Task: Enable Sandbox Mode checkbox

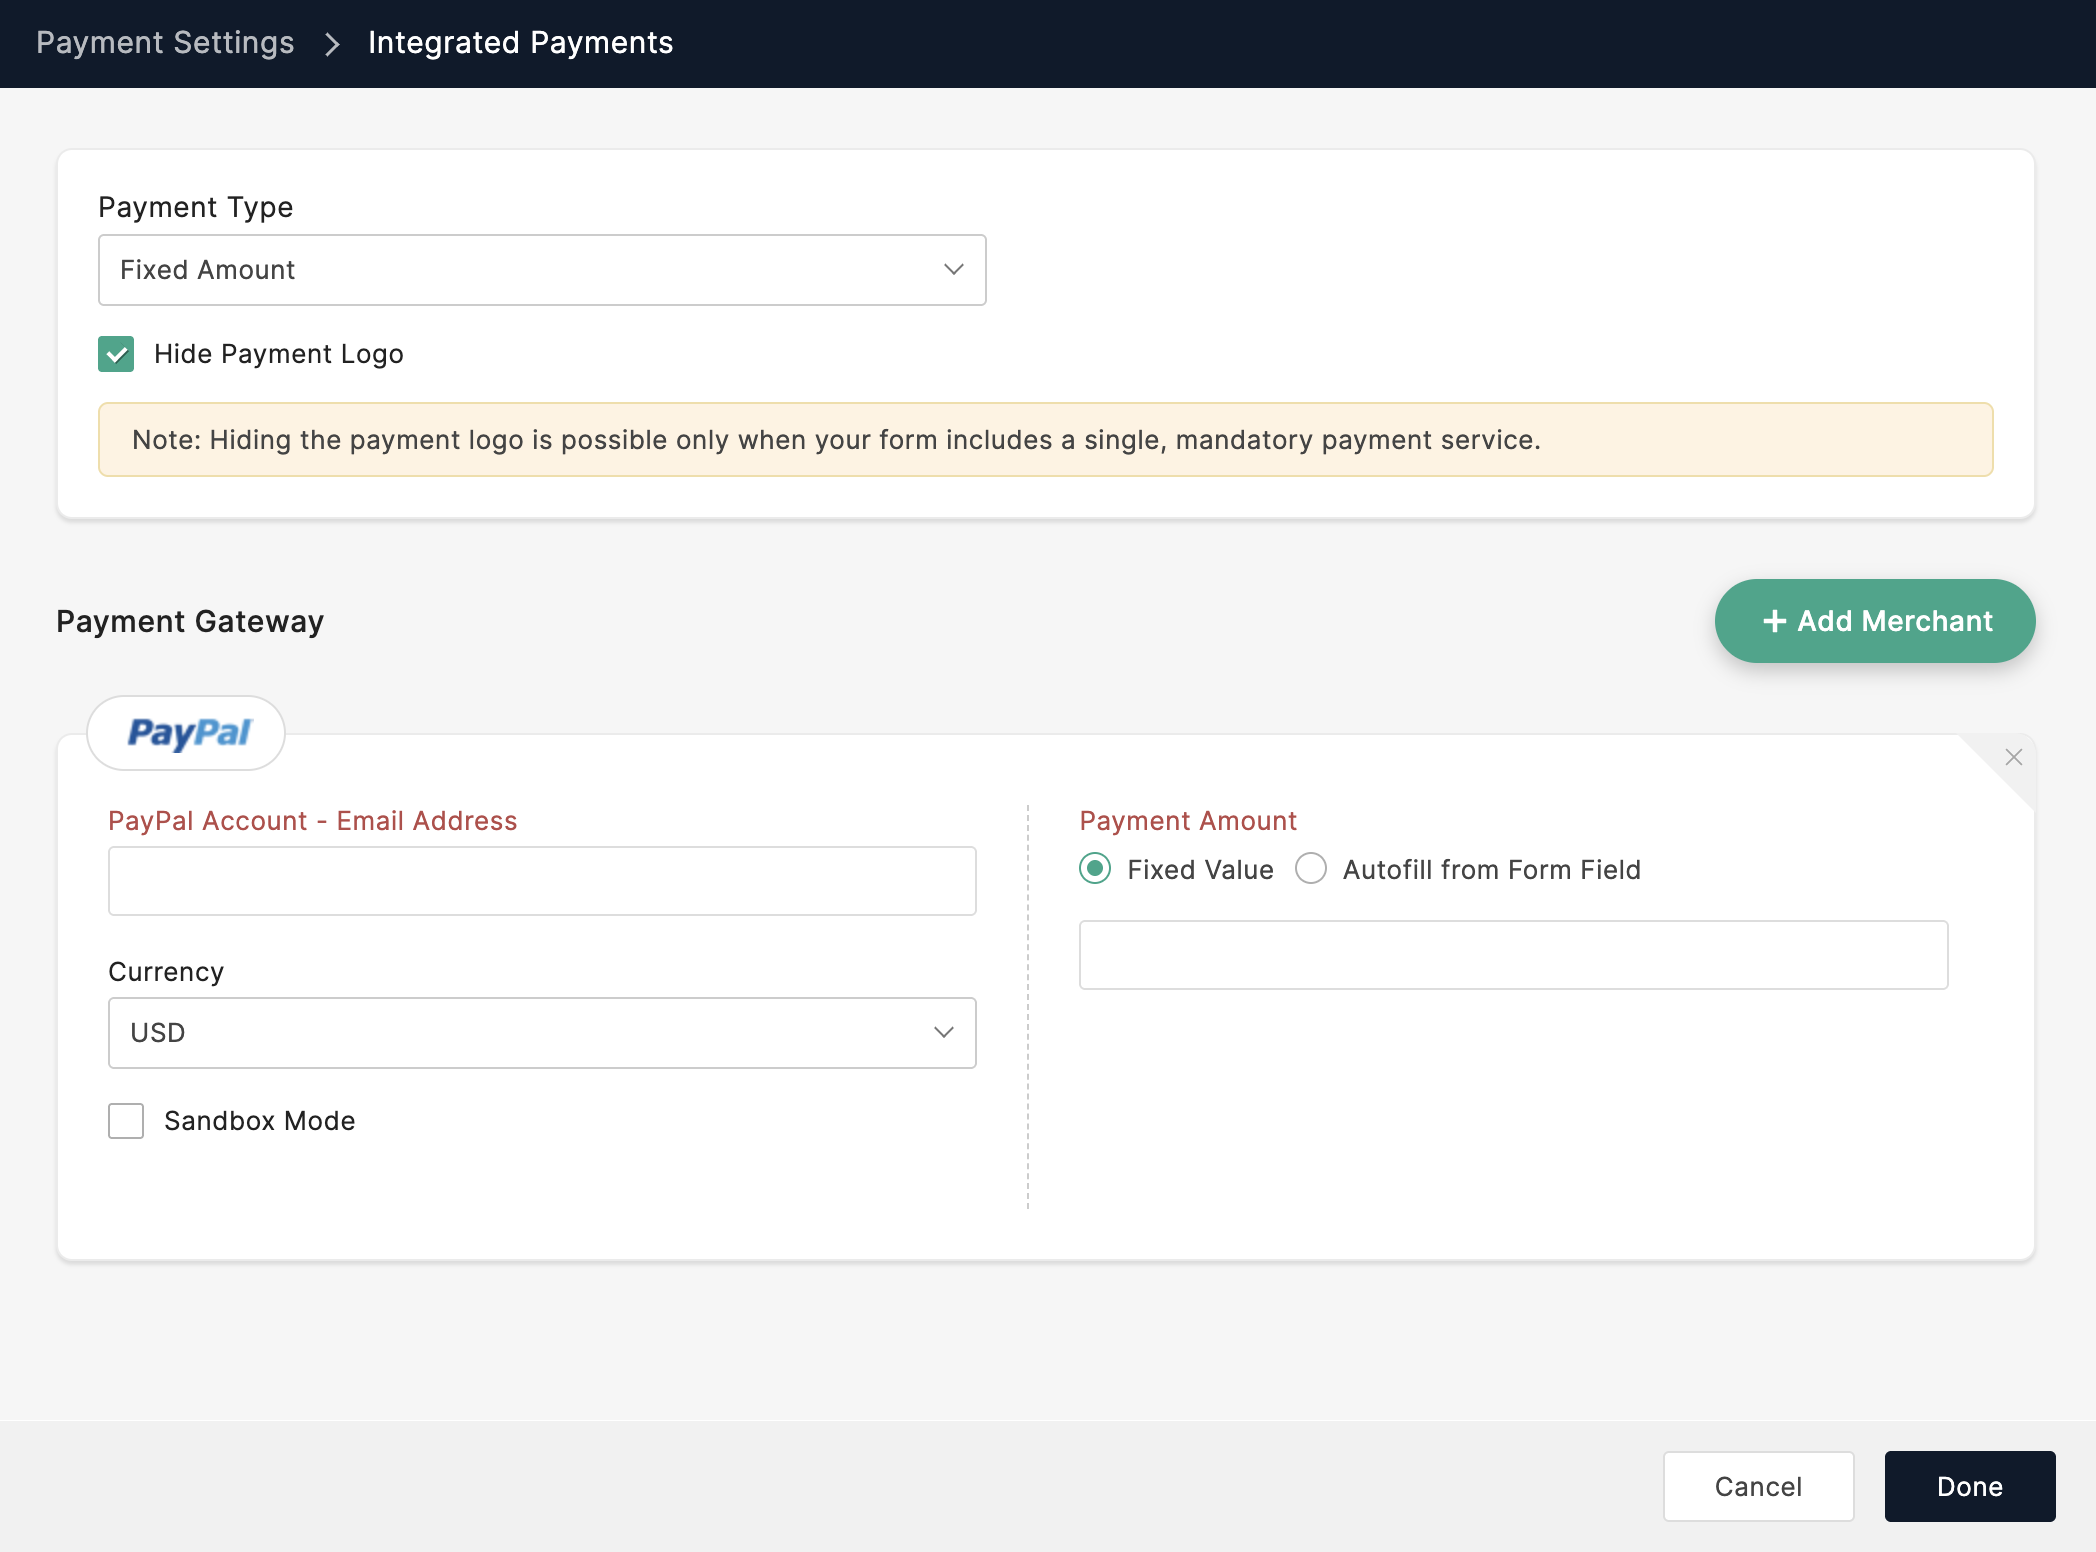Action: 126,1121
